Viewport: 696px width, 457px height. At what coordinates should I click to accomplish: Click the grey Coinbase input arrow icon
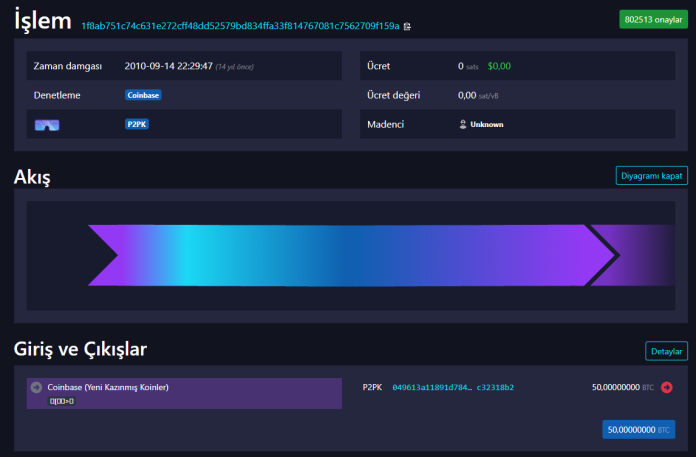point(36,387)
